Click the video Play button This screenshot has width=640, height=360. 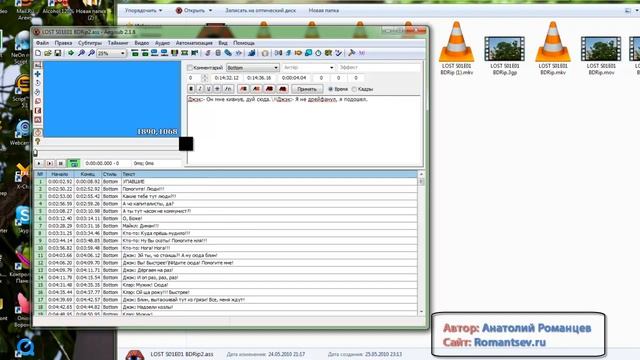pos(39,163)
